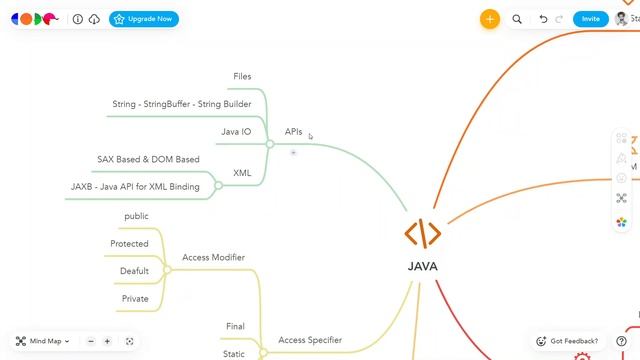Image resolution: width=640 pixels, height=360 pixels.
Task: Collapse the XML branch node circle
Action: [x=218, y=186]
